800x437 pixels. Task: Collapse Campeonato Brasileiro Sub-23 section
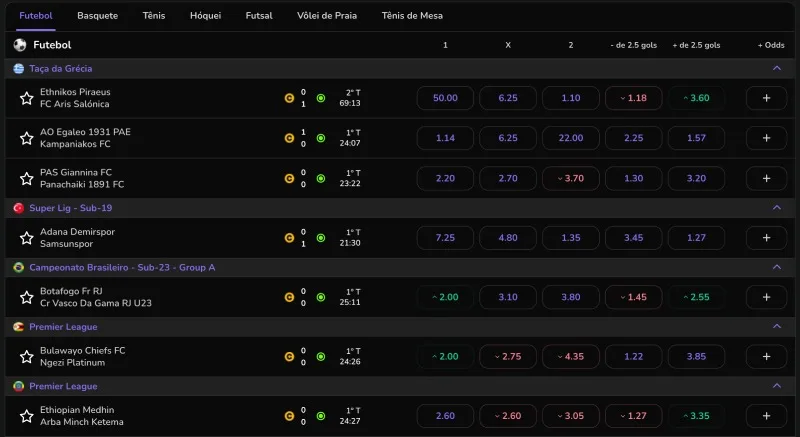[777, 267]
